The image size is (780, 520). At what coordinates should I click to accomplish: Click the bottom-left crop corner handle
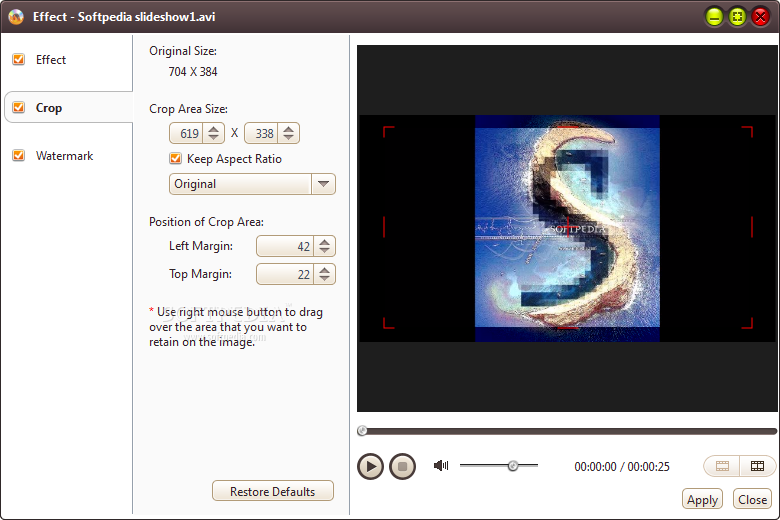click(388, 323)
